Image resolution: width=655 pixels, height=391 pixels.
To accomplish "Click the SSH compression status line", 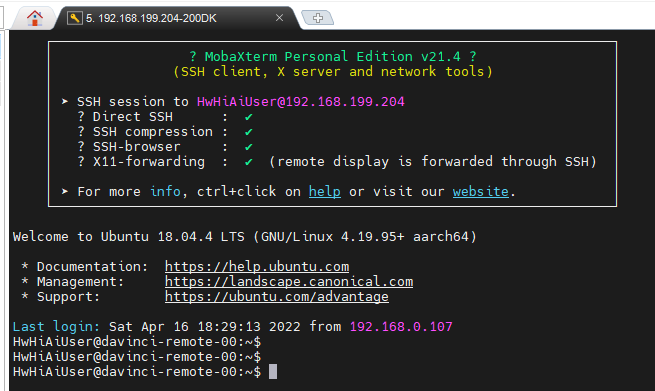I will (x=165, y=132).
